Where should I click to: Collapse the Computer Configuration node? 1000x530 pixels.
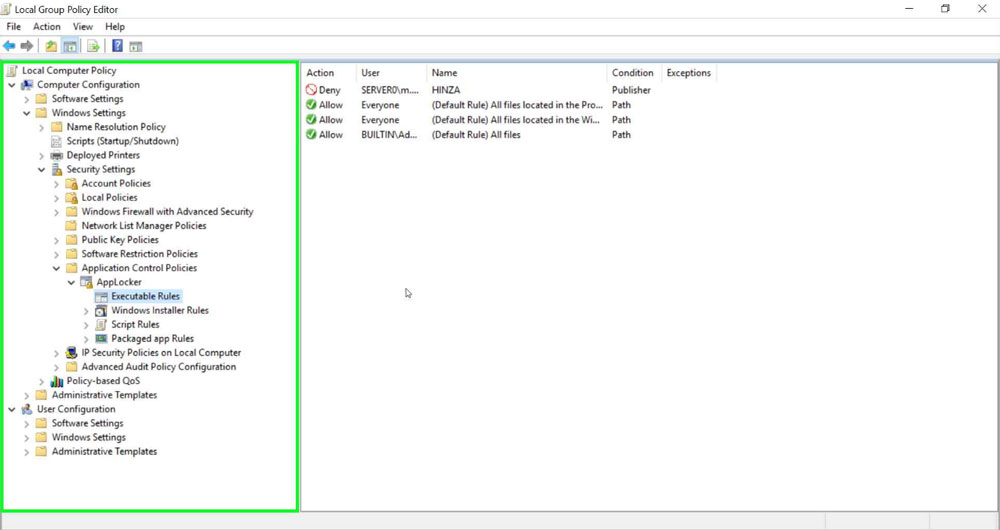click(x=11, y=85)
